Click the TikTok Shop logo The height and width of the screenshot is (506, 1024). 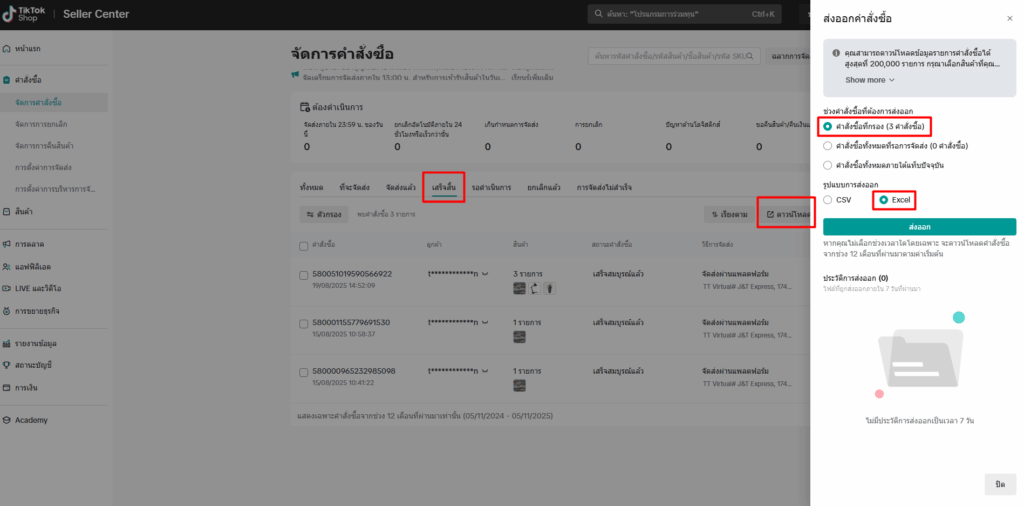click(27, 14)
